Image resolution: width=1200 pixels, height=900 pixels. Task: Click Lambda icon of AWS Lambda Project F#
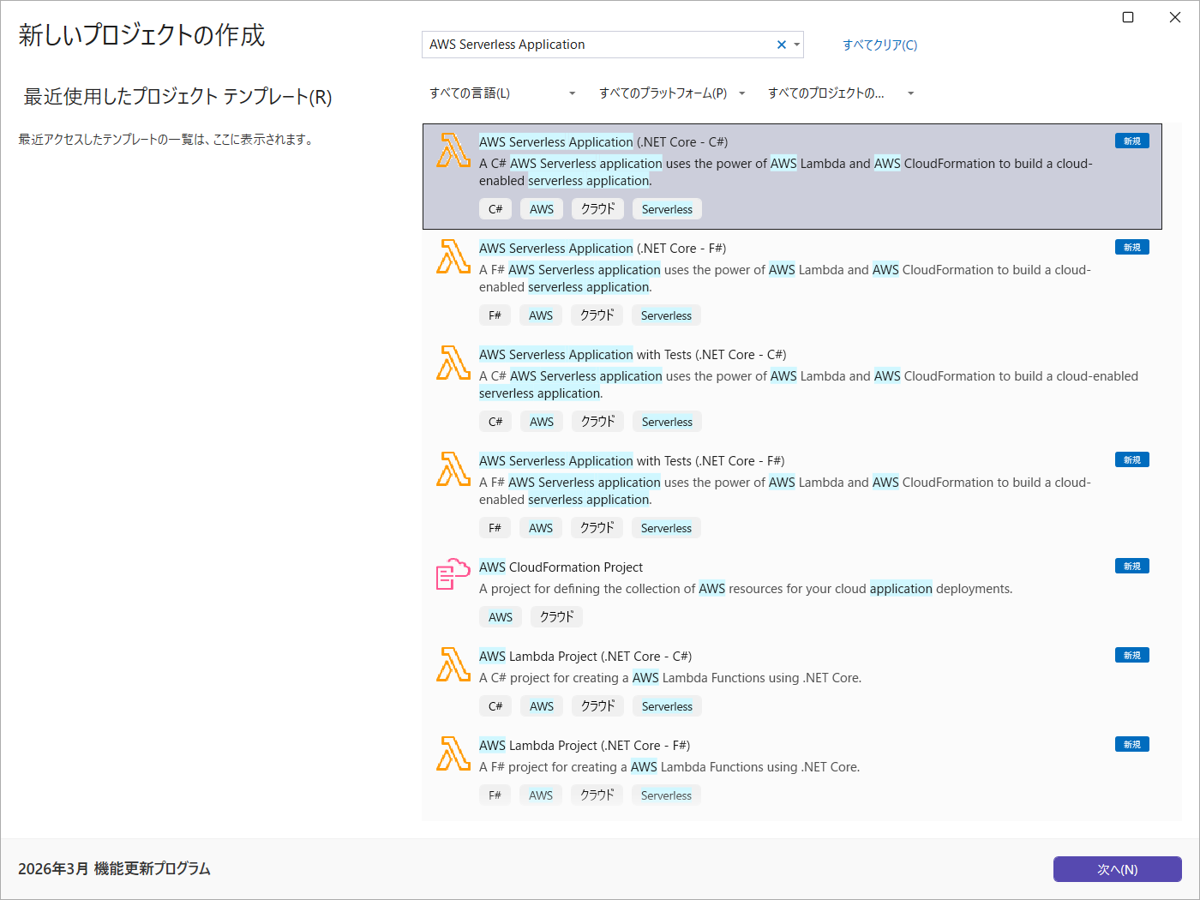click(453, 753)
